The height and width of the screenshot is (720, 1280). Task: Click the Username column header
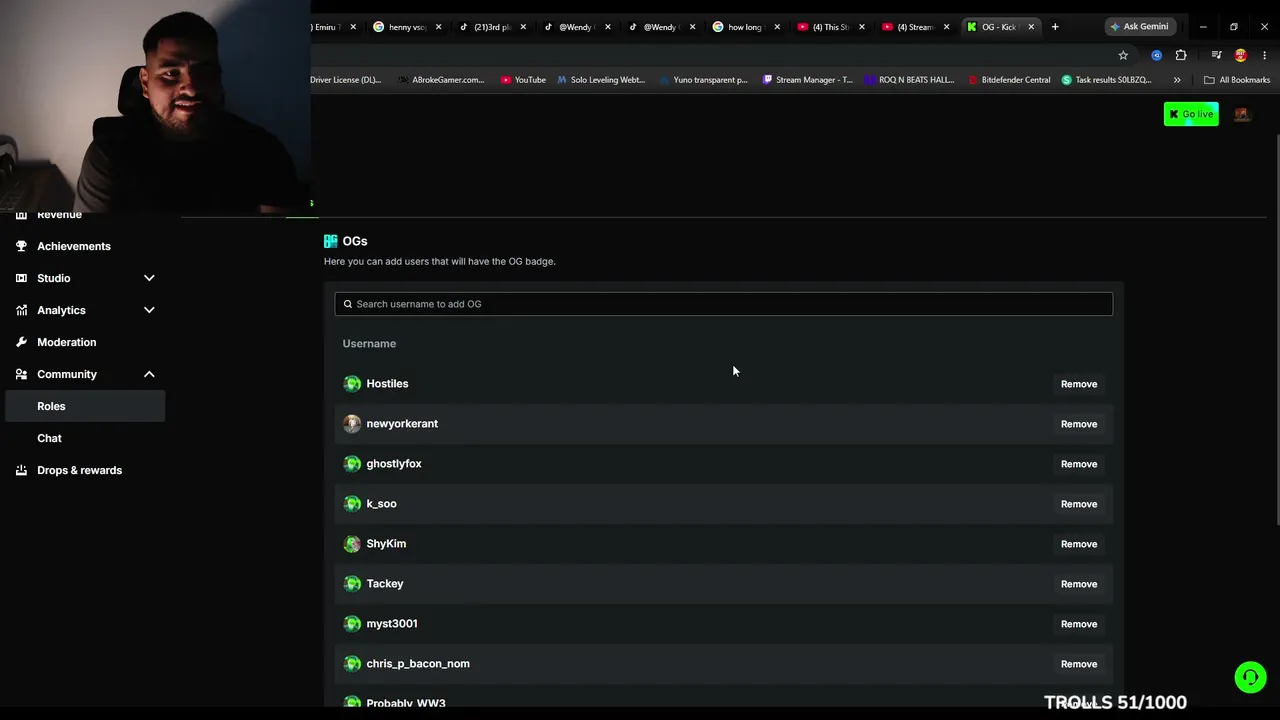[x=369, y=344]
